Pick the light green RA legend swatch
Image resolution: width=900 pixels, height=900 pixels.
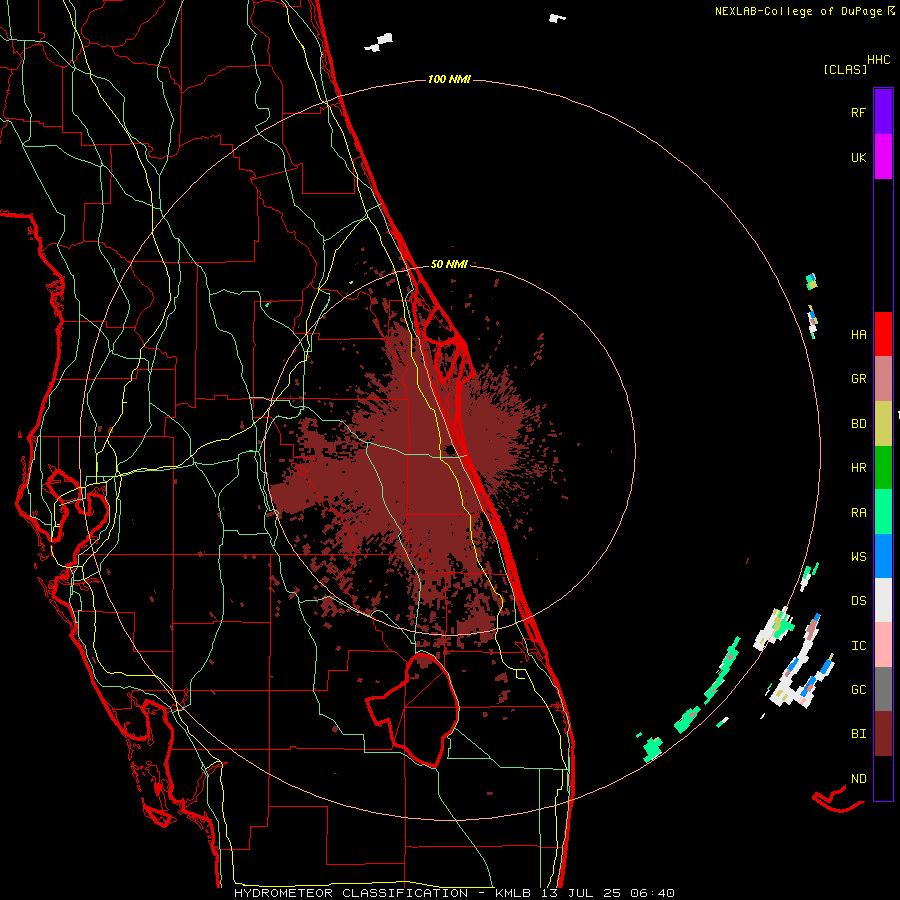pos(883,511)
